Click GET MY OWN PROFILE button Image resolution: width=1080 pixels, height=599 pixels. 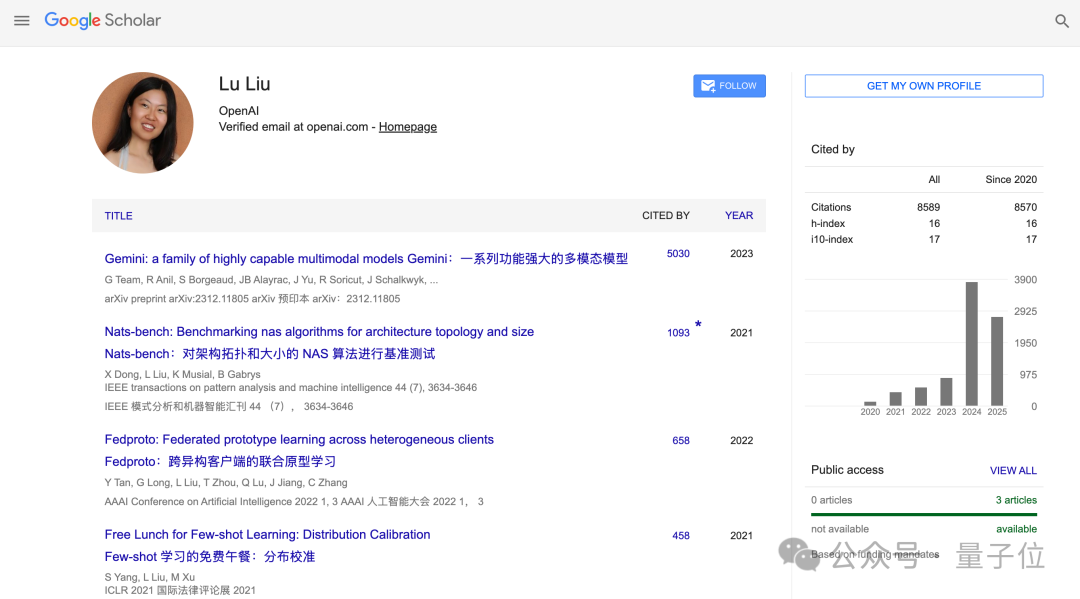[924, 86]
